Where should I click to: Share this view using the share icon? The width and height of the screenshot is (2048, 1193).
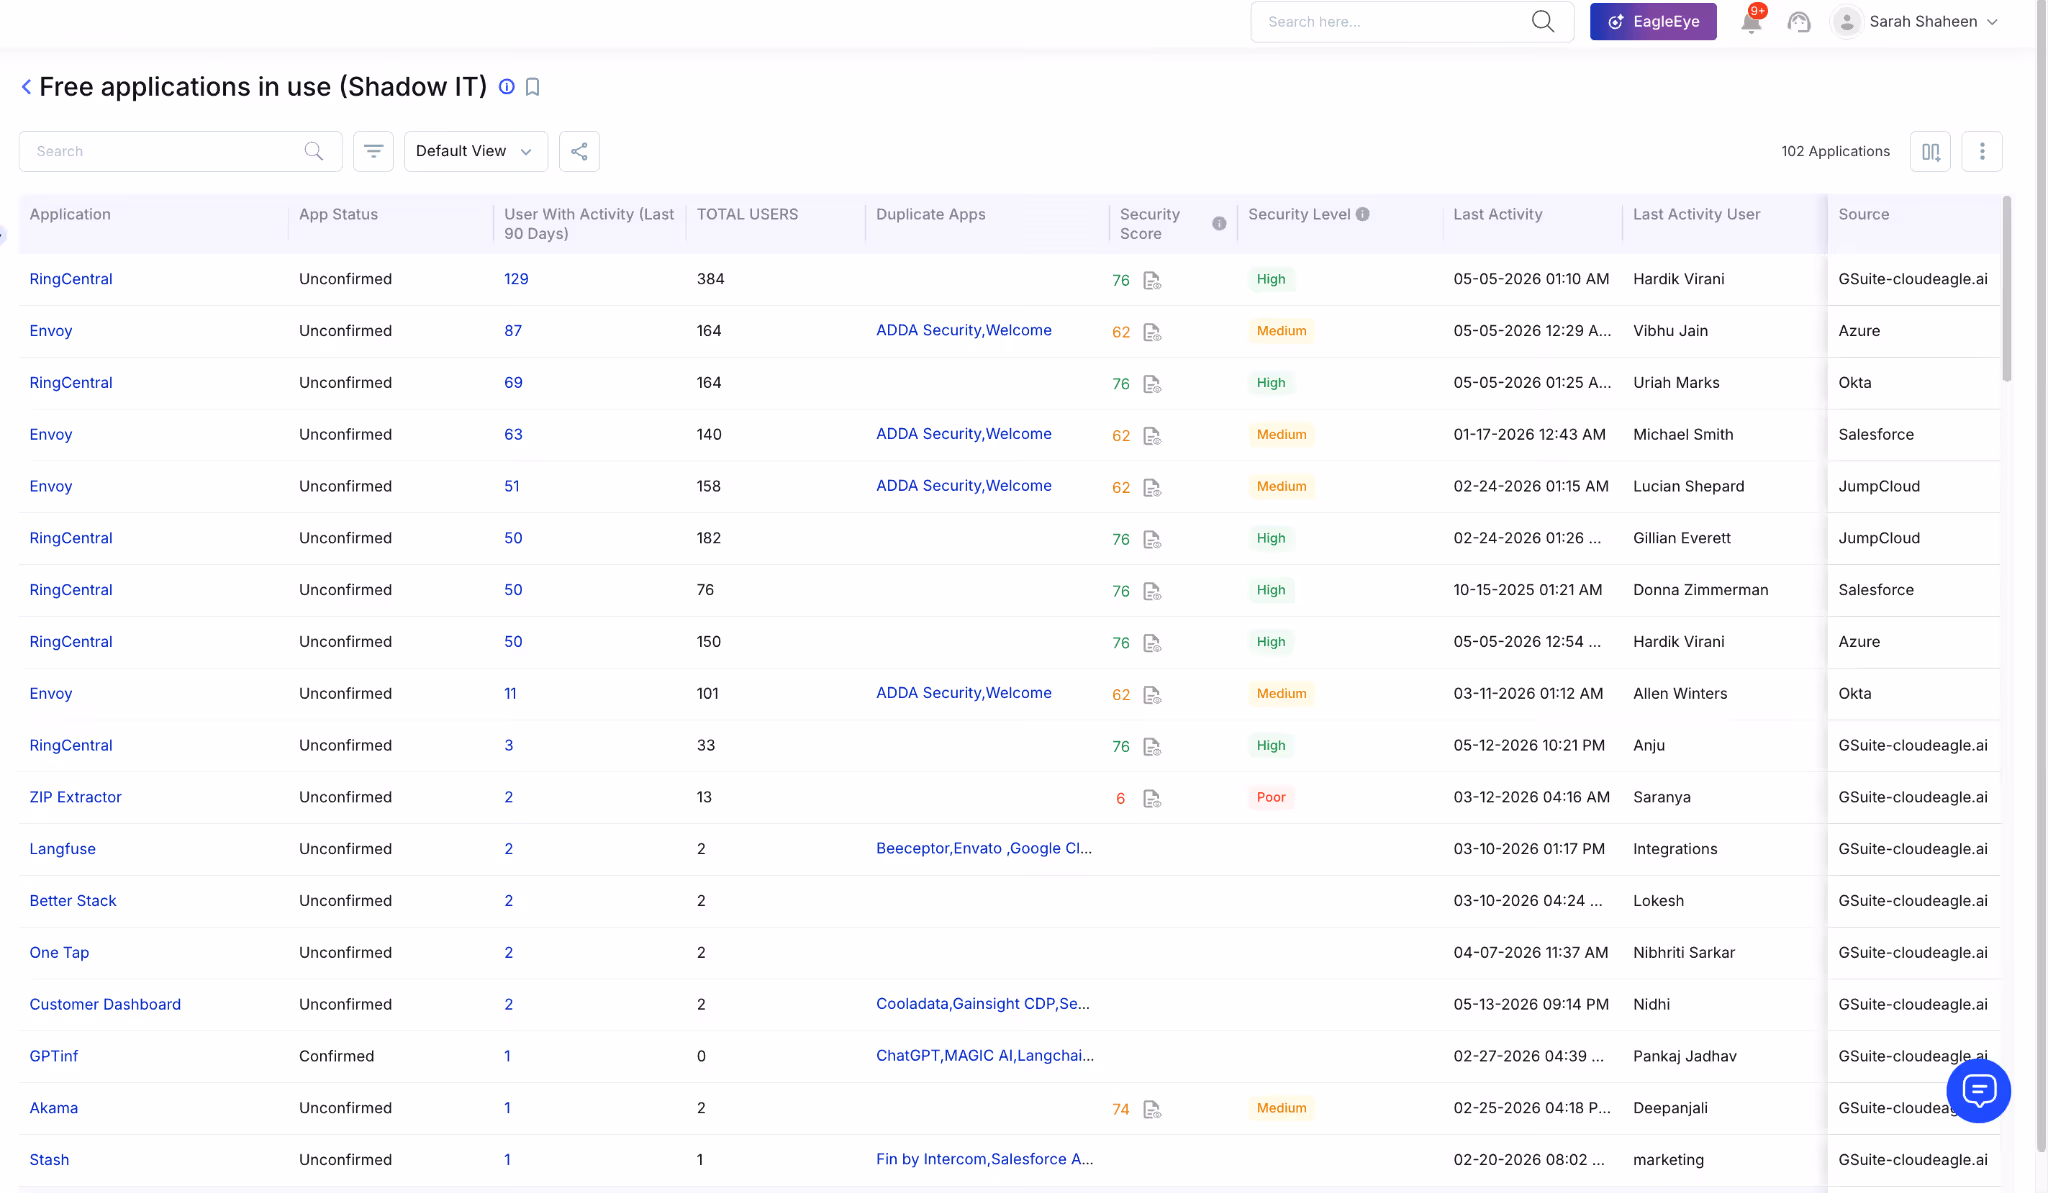click(x=579, y=151)
